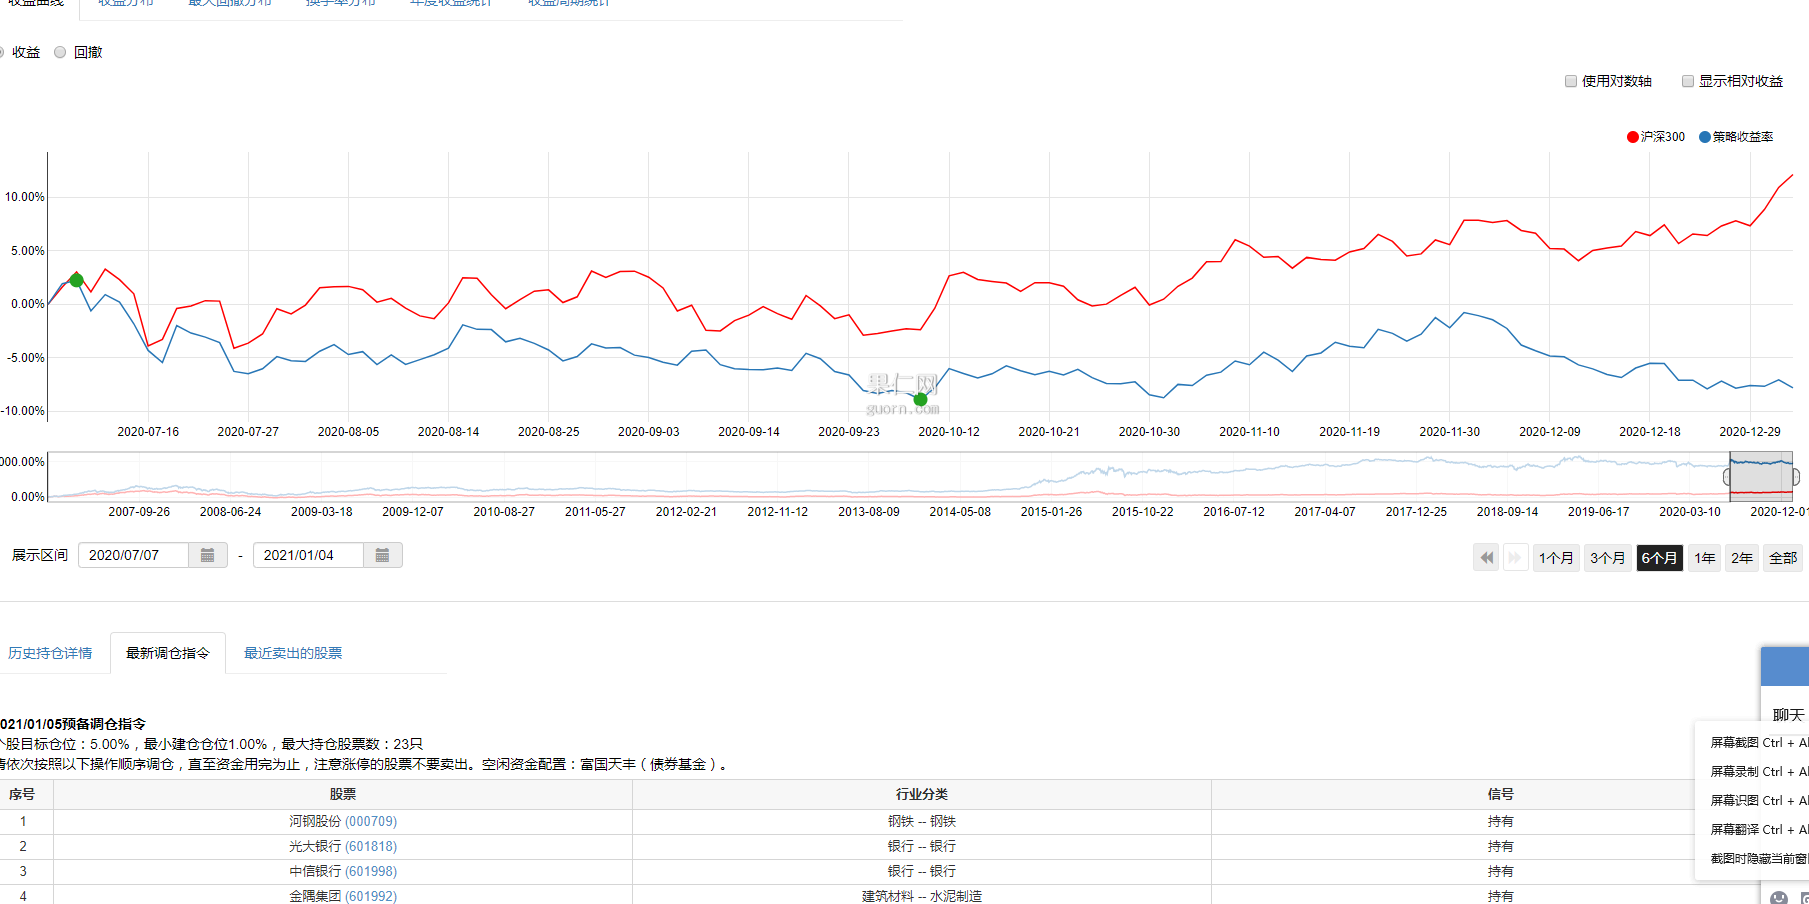Select the 回撤 radio option
Viewport: 1809px width, 904px height.
click(60, 52)
